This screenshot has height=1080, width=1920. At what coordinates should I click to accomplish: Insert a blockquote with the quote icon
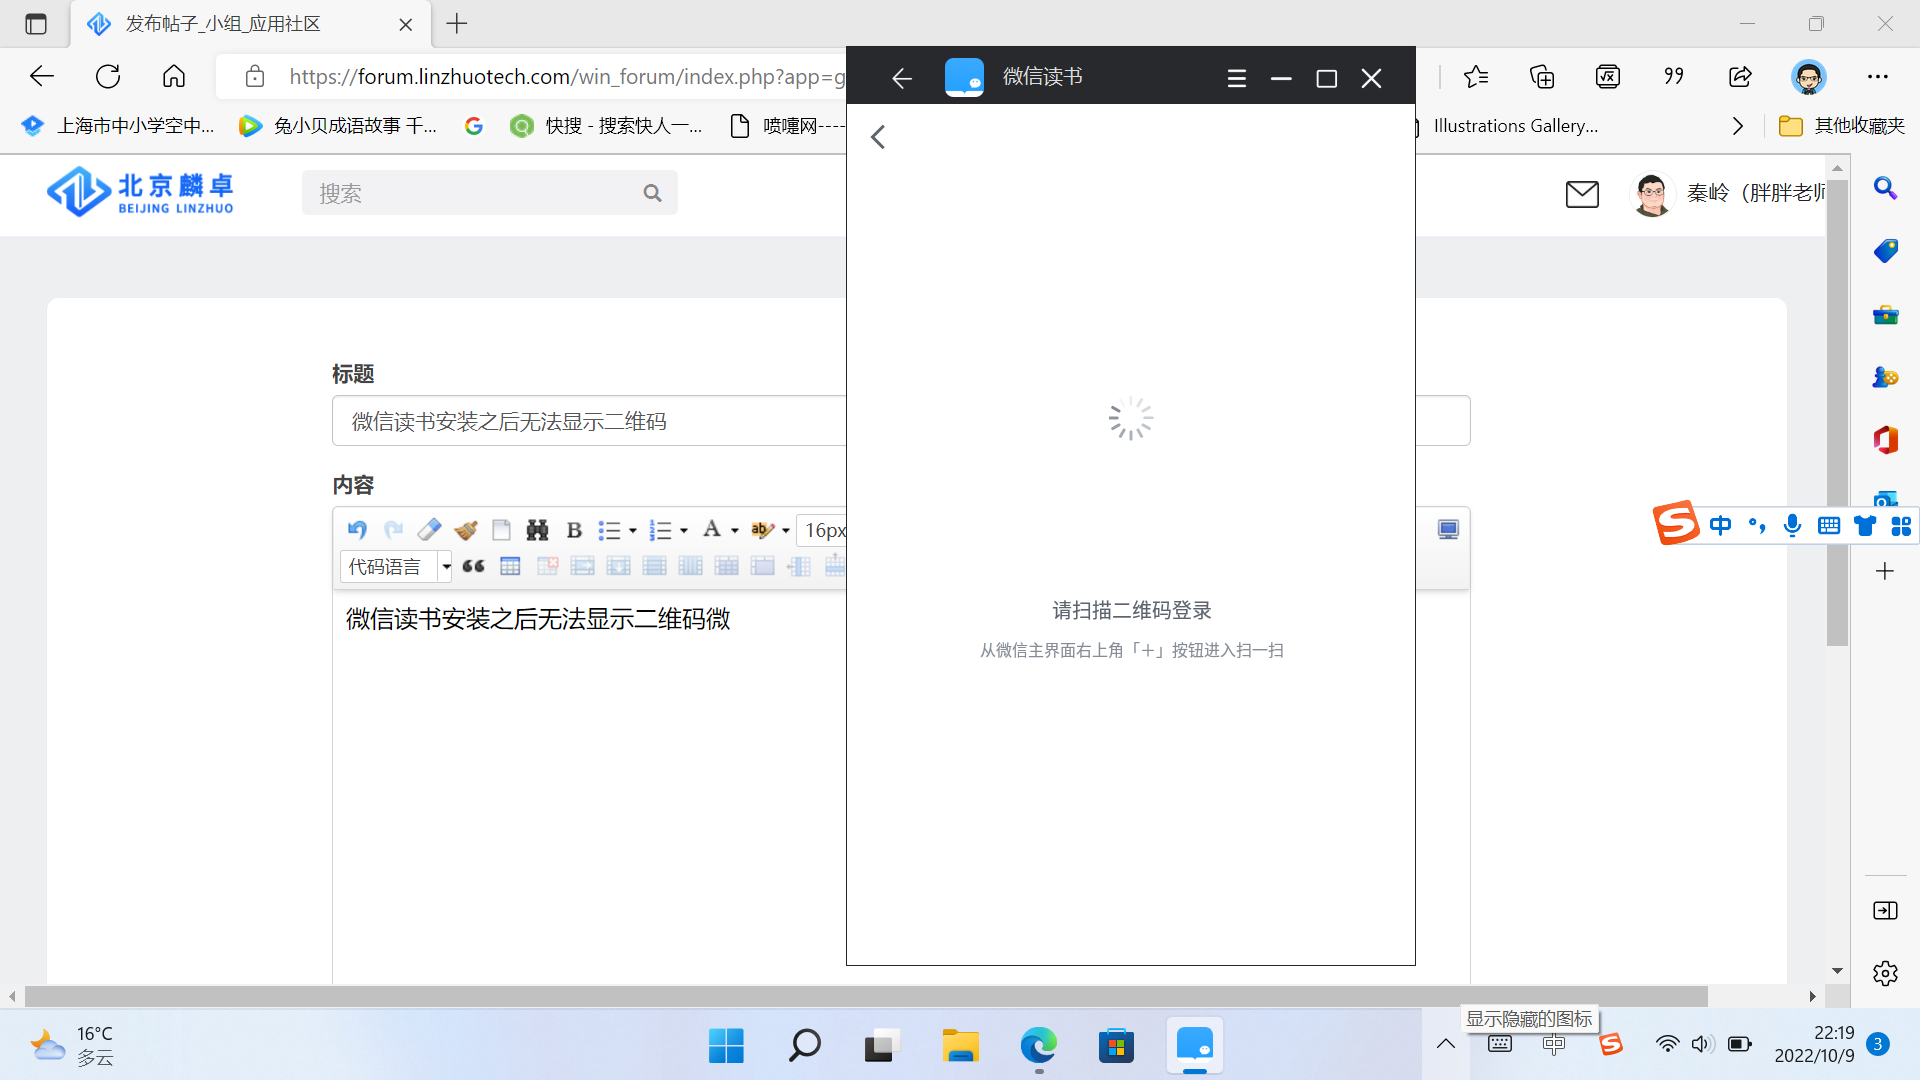click(x=473, y=566)
